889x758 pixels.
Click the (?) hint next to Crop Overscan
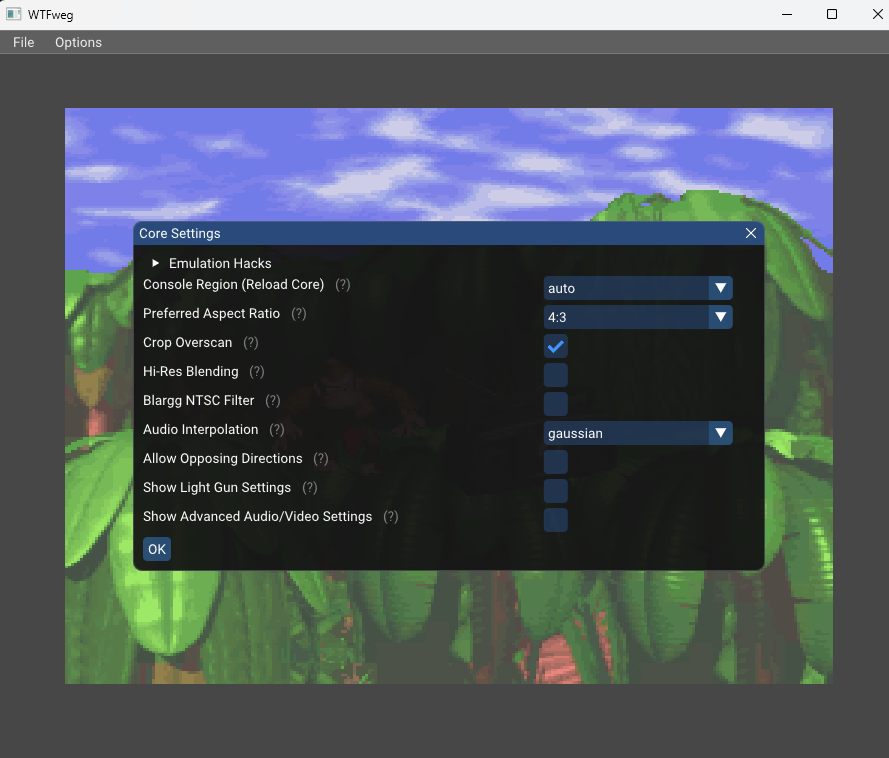coord(251,343)
